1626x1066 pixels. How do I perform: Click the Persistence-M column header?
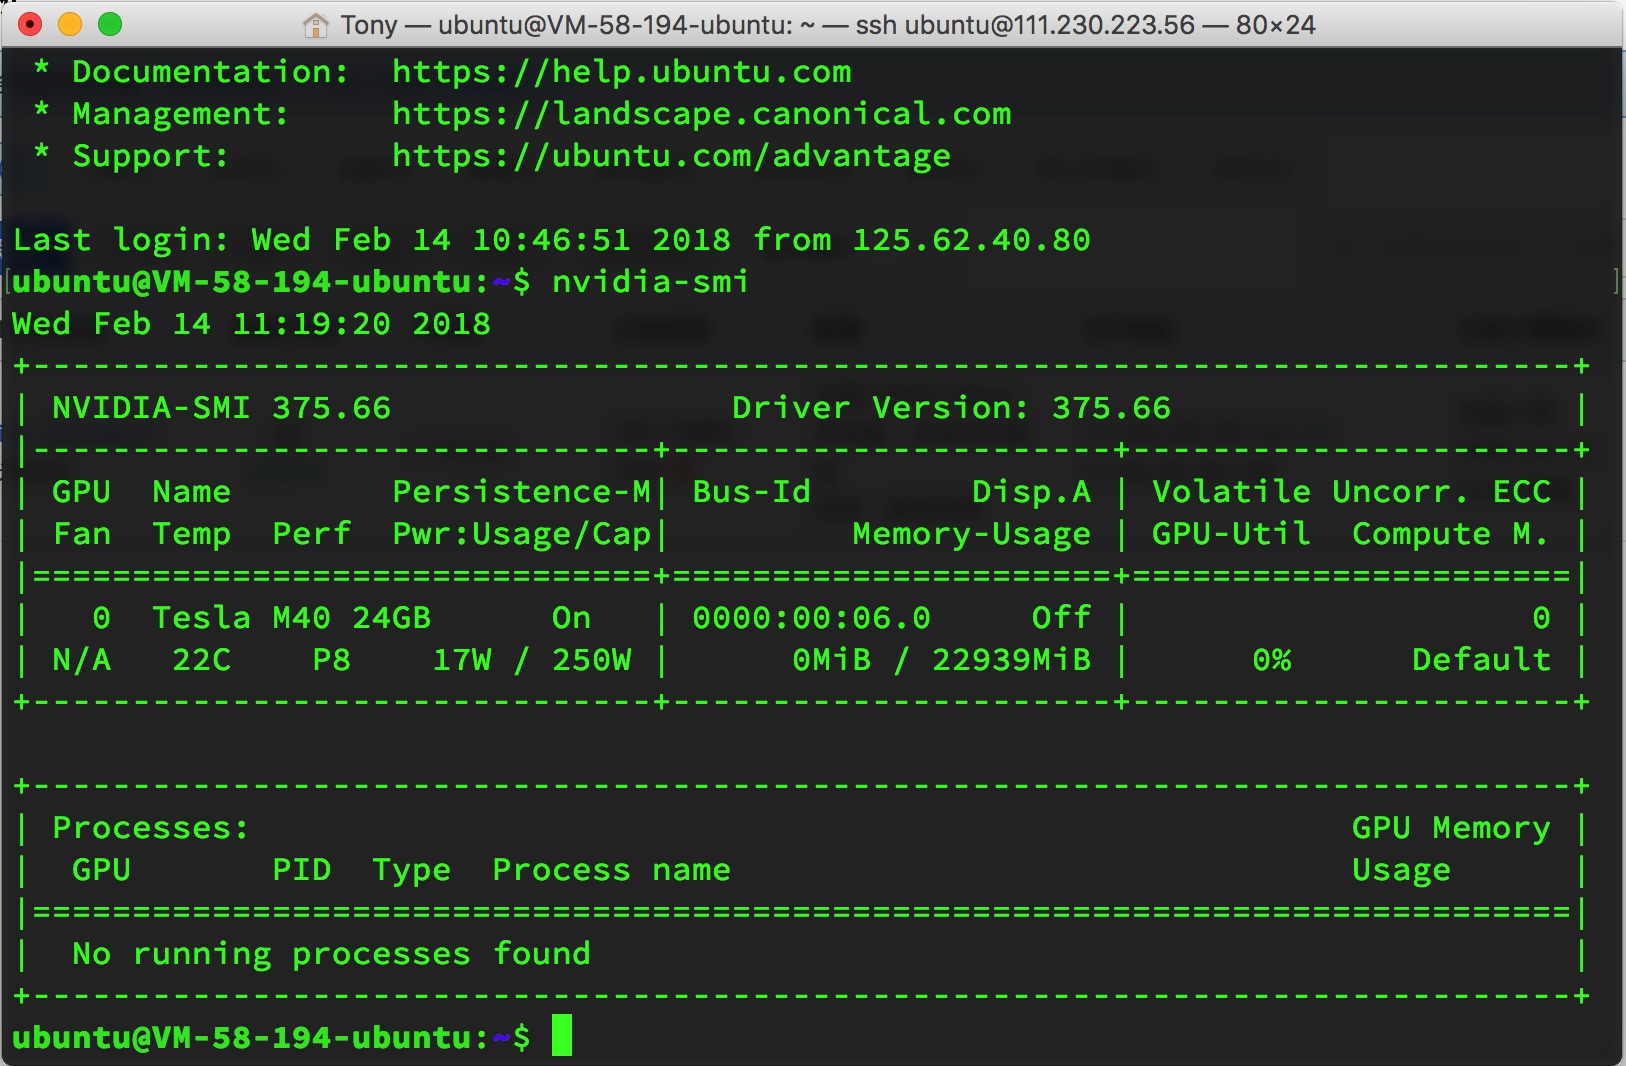[x=521, y=492]
